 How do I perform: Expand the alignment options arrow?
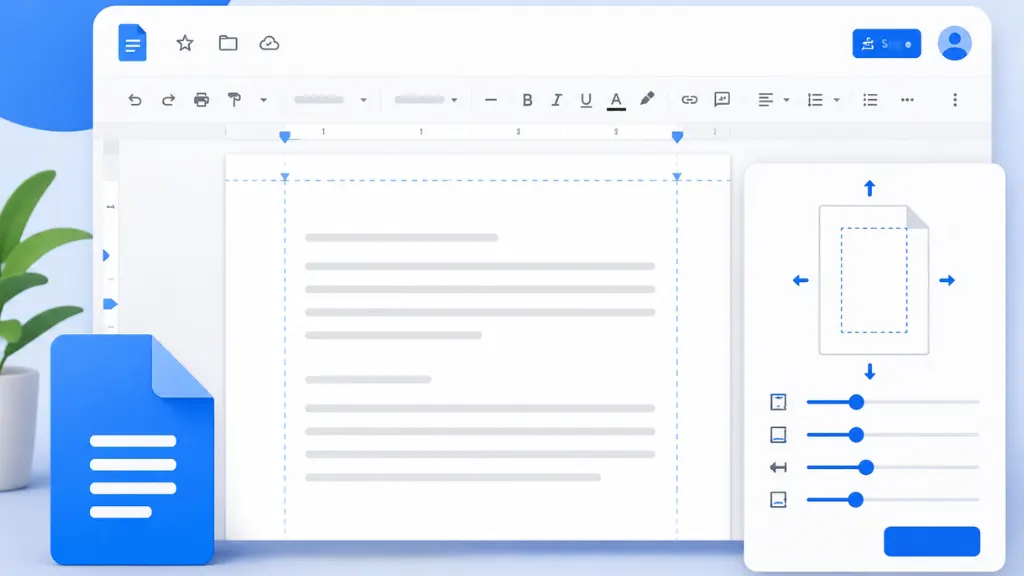(x=786, y=100)
